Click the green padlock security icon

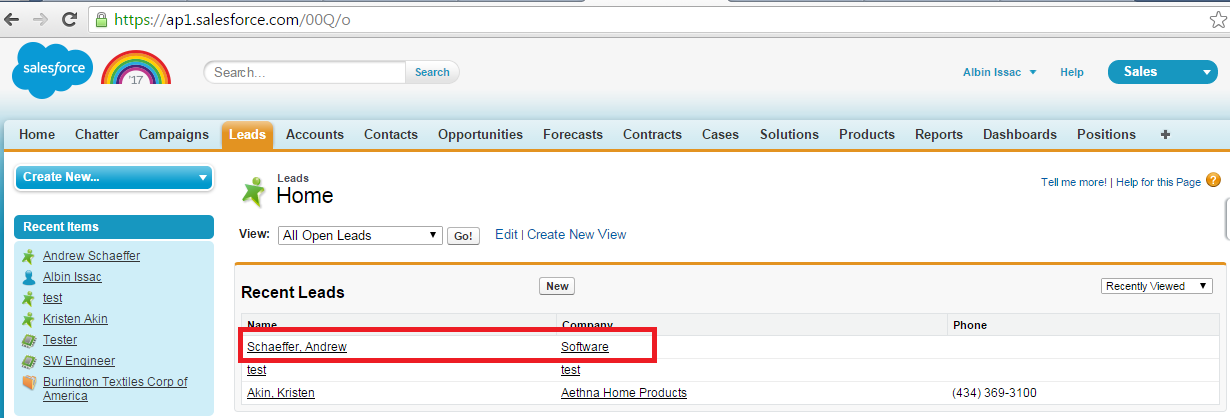pos(101,19)
